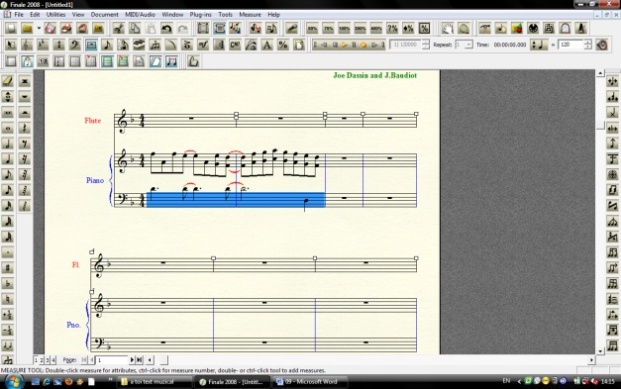Select the Chord tool labeled CM7
The height and width of the screenshot is (389, 621).
(x=235, y=45)
